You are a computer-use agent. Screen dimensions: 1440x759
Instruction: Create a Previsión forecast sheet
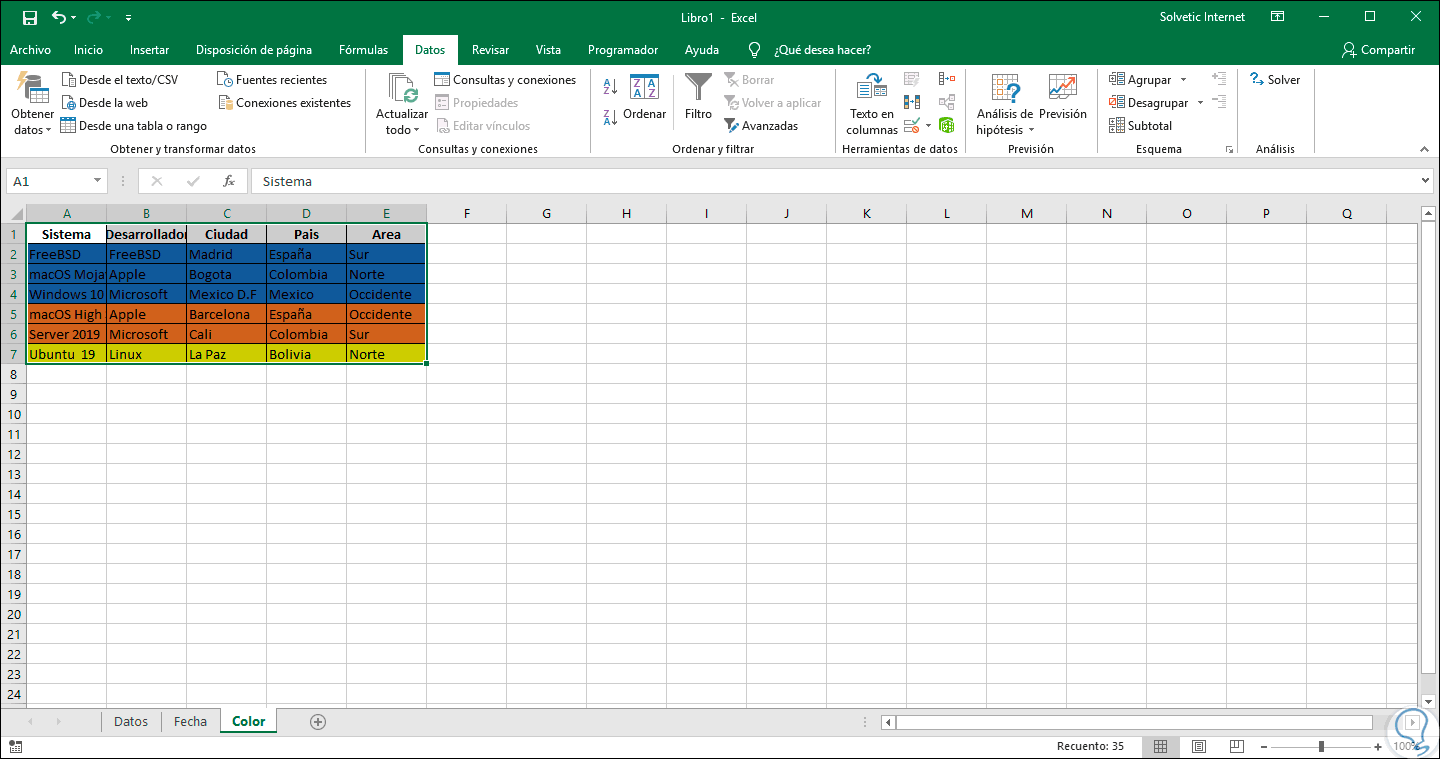pyautogui.click(x=1062, y=97)
